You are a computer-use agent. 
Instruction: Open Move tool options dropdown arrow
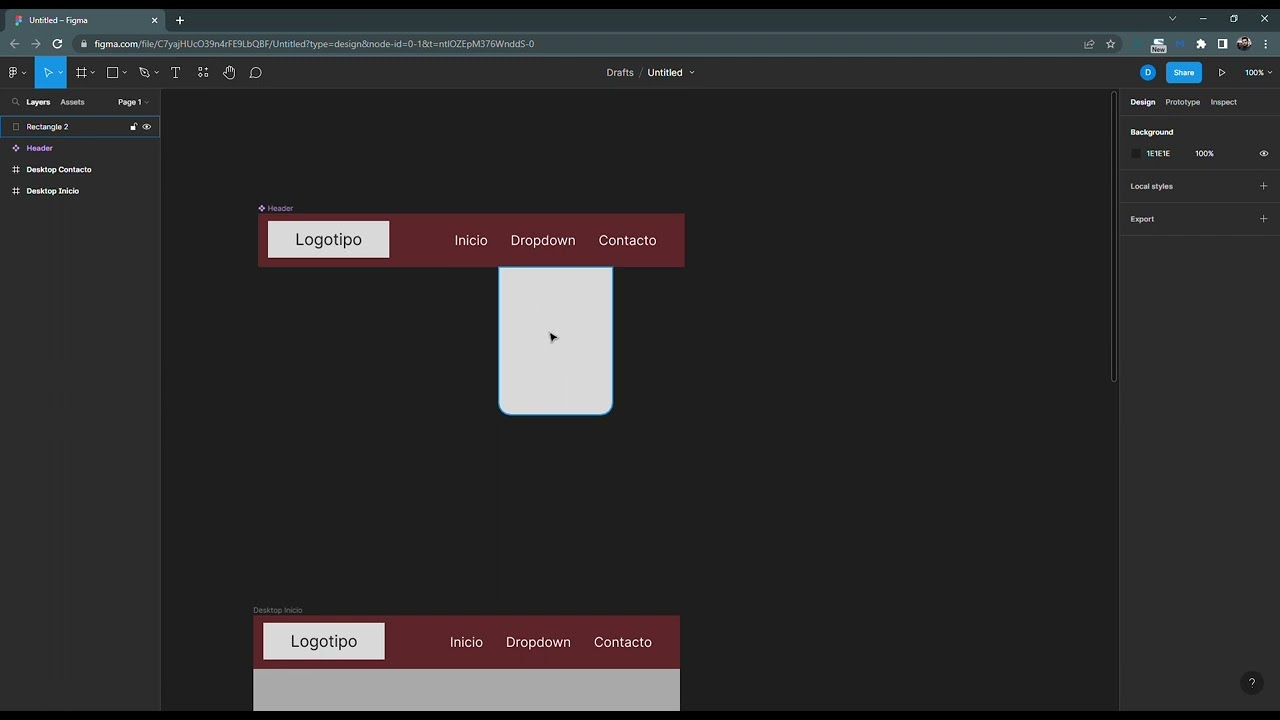pyautogui.click(x=60, y=72)
